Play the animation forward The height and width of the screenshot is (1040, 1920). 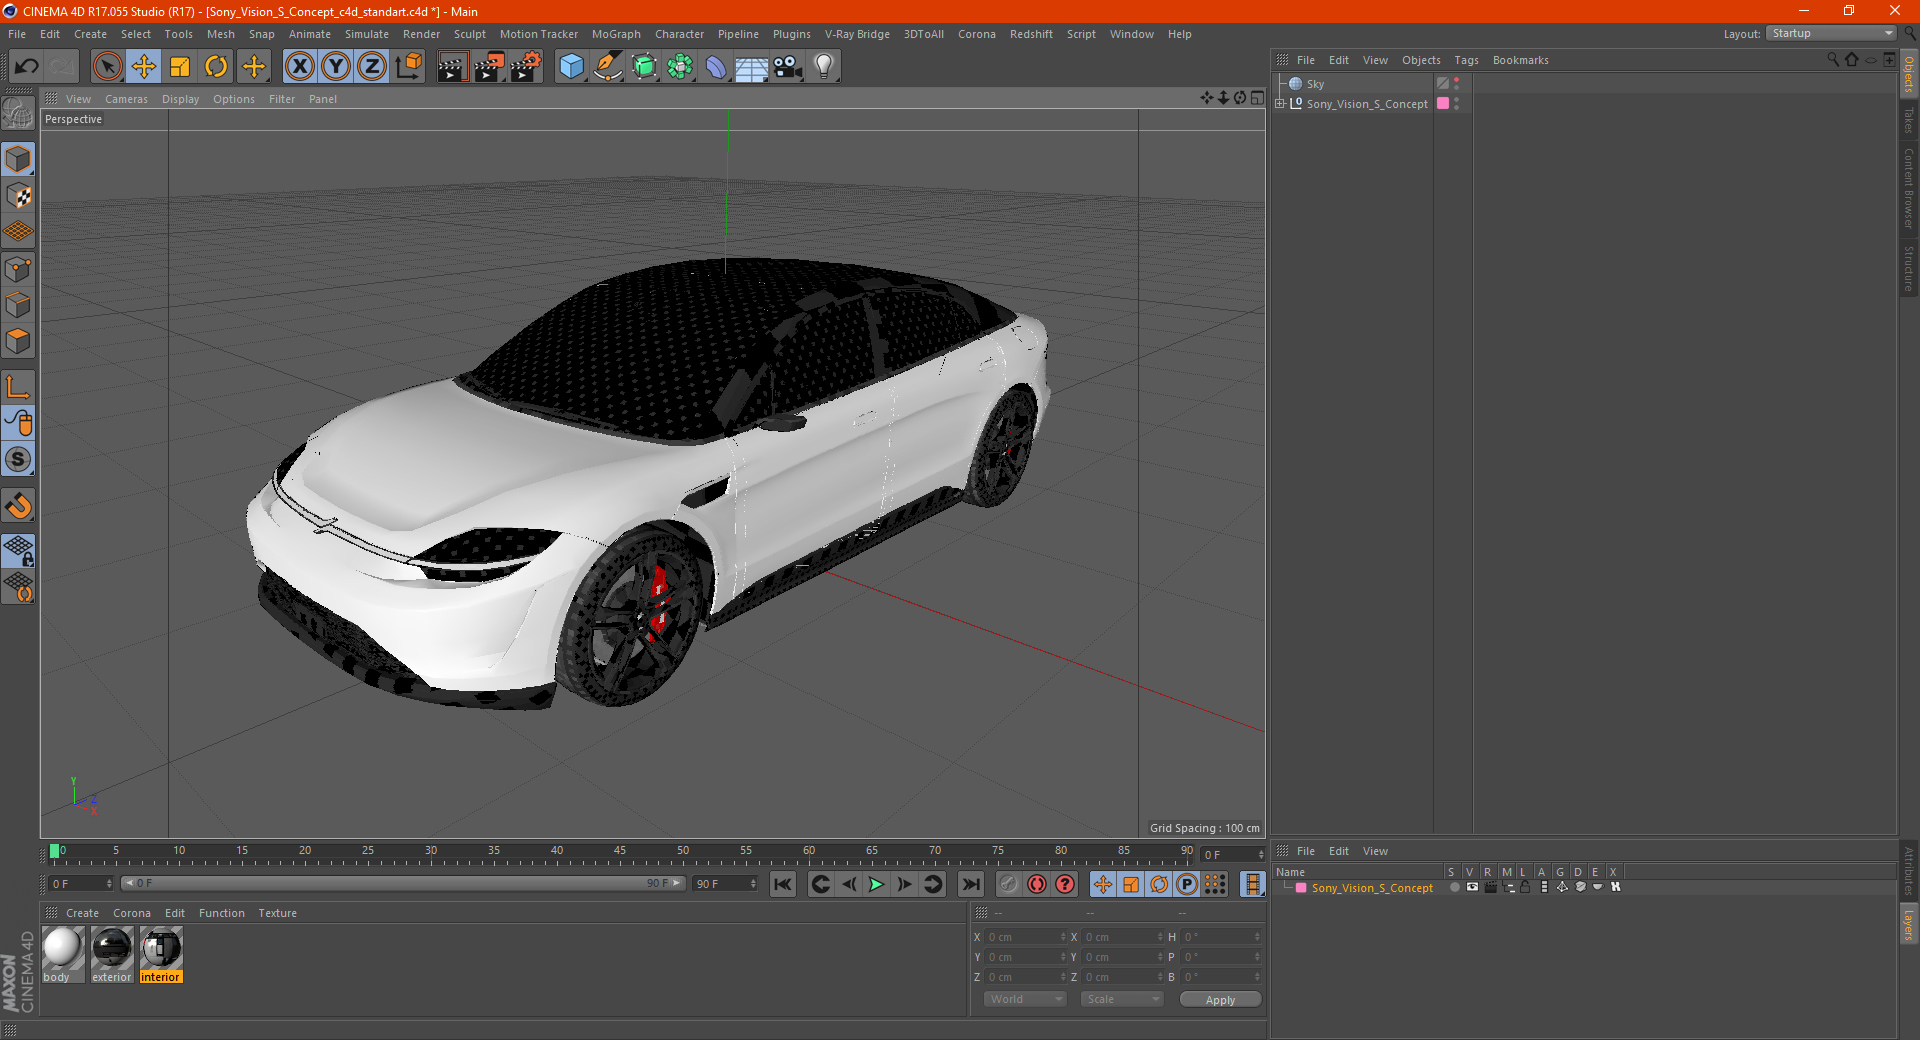click(876, 884)
